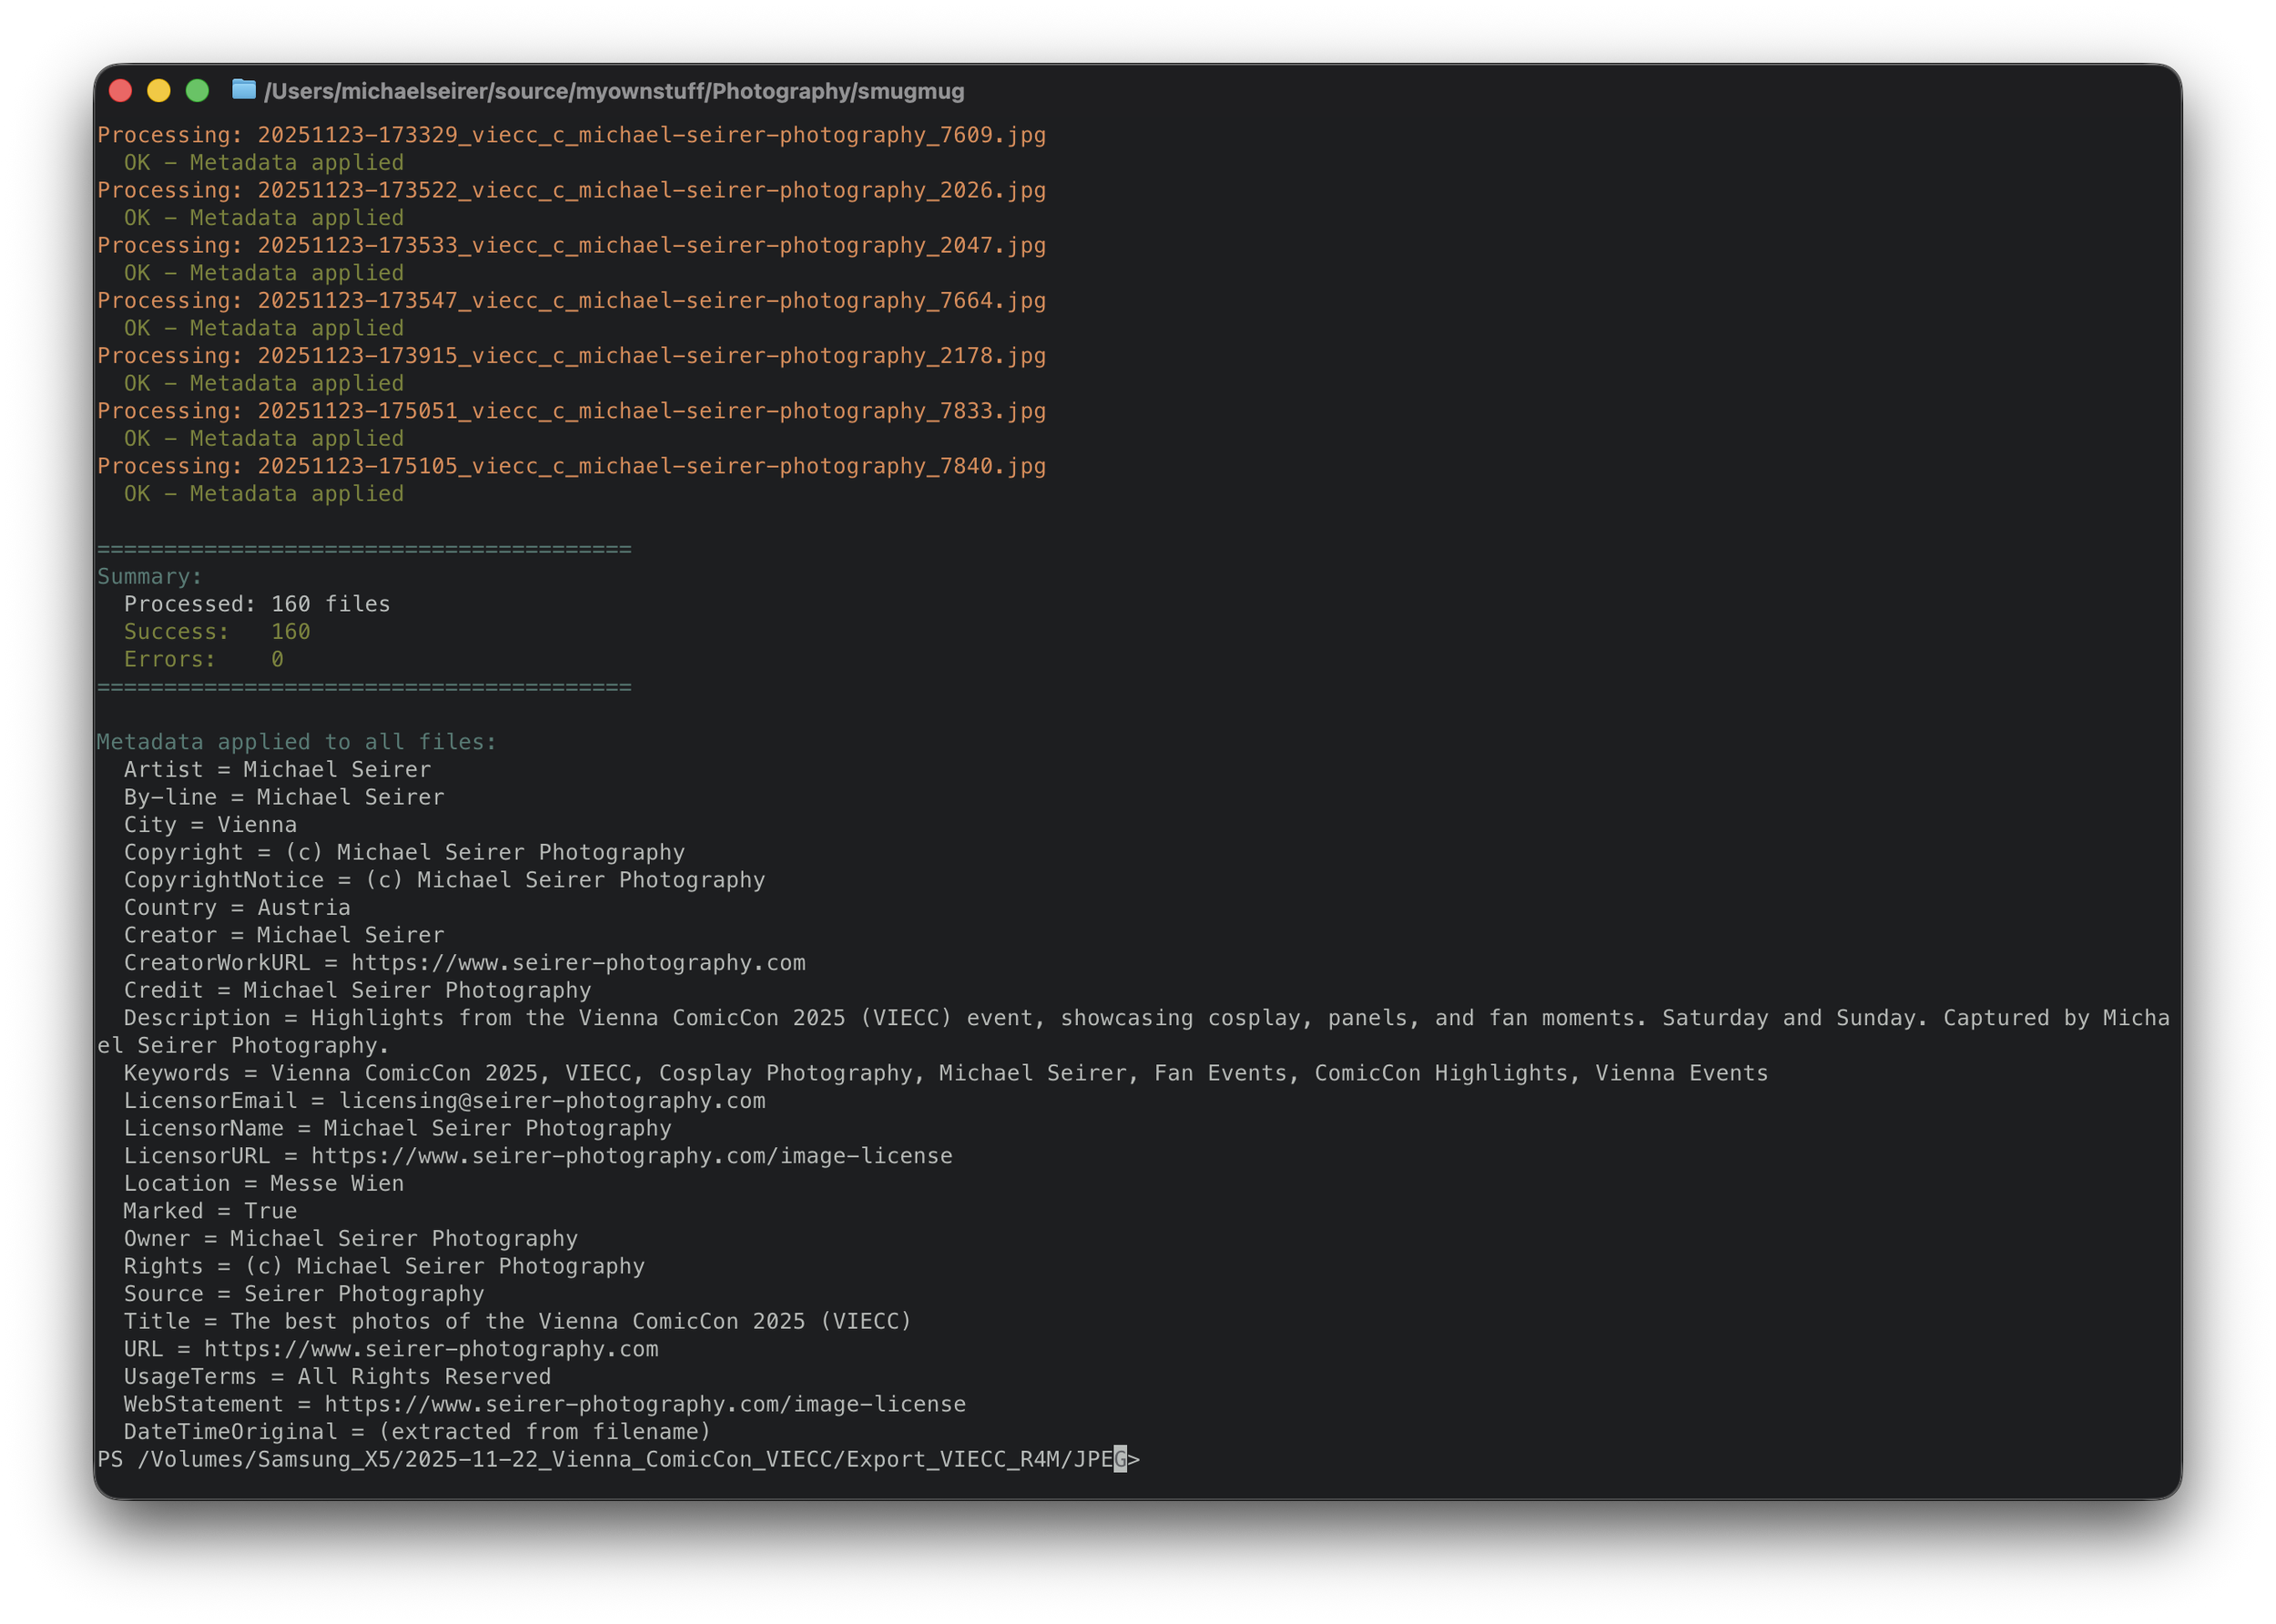The image size is (2276, 1624).
Task: Click the folder icon in the title bar
Action: (243, 90)
